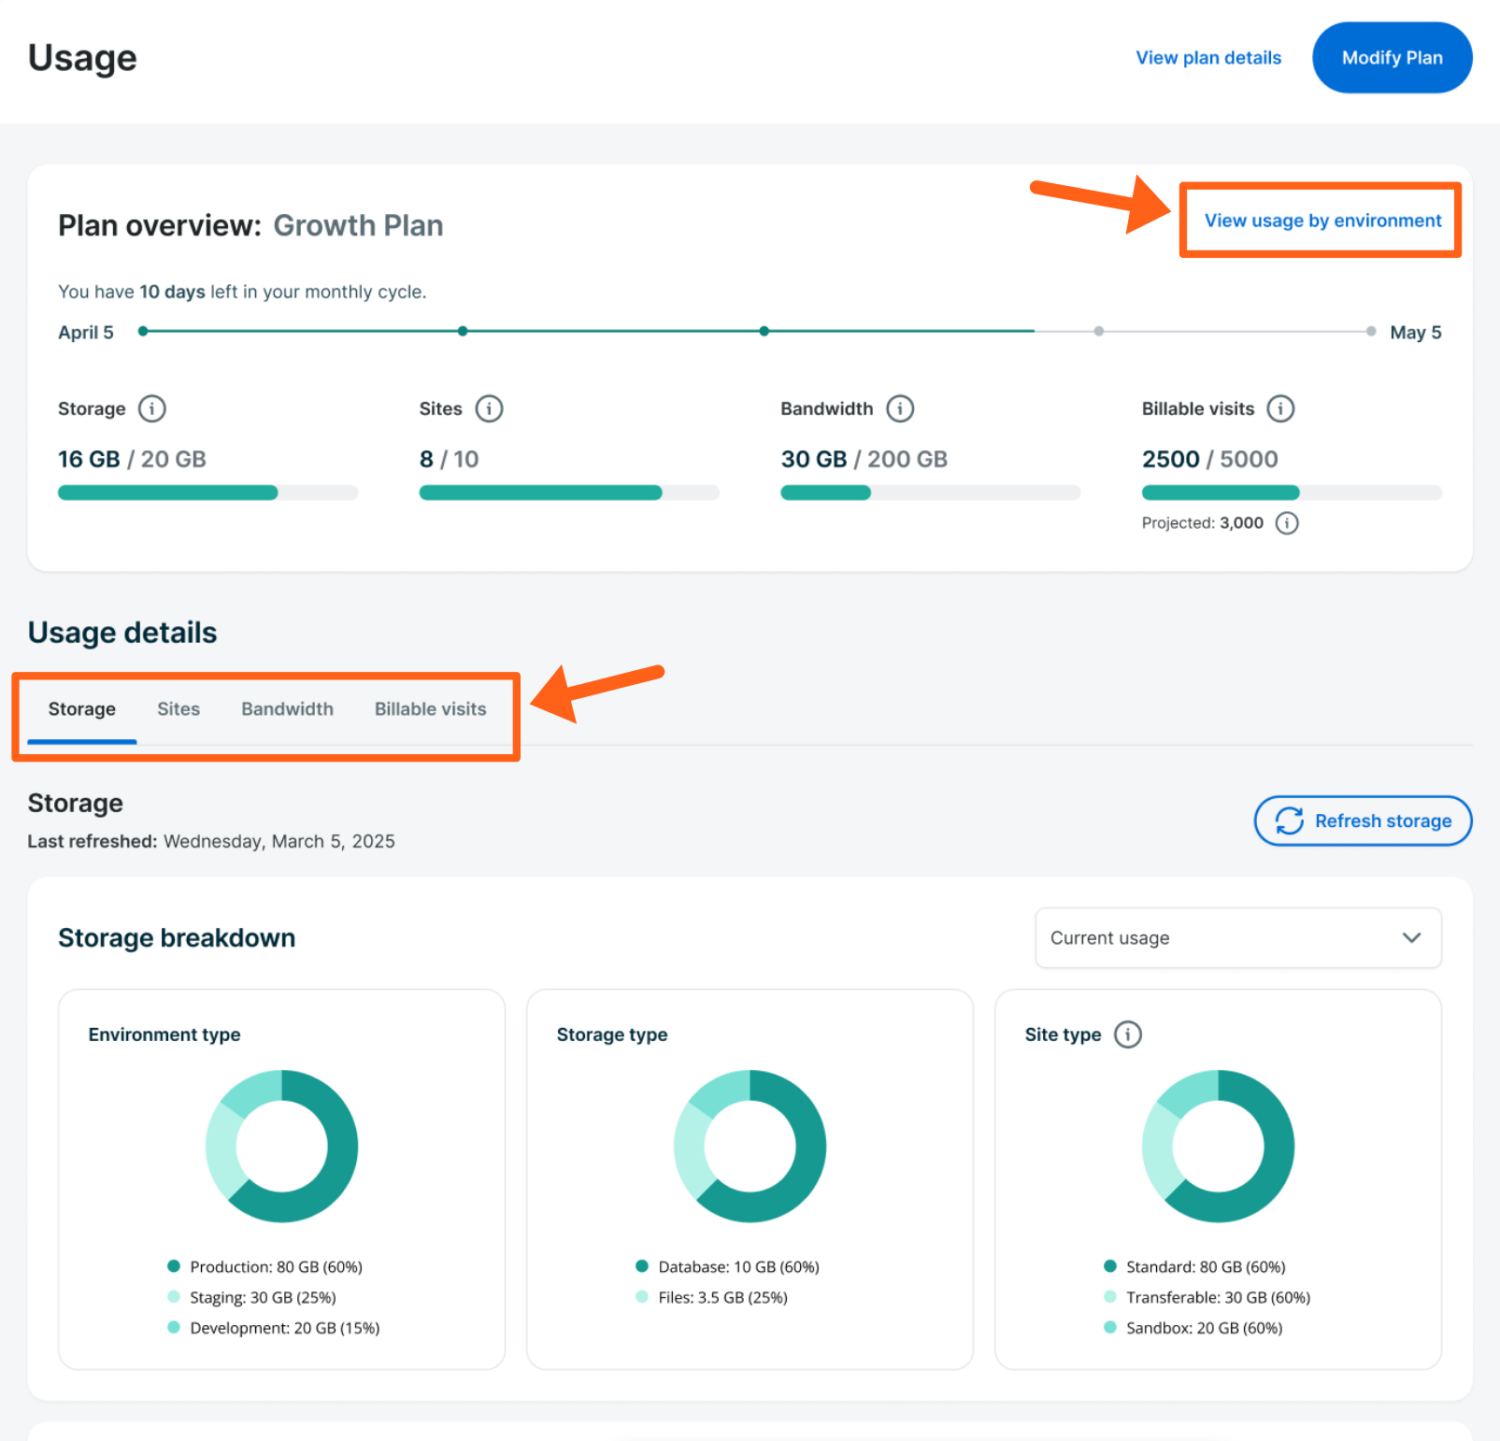This screenshot has height=1441, width=1500.
Task: Open the Projected 3,000 info icon
Action: 1287,522
